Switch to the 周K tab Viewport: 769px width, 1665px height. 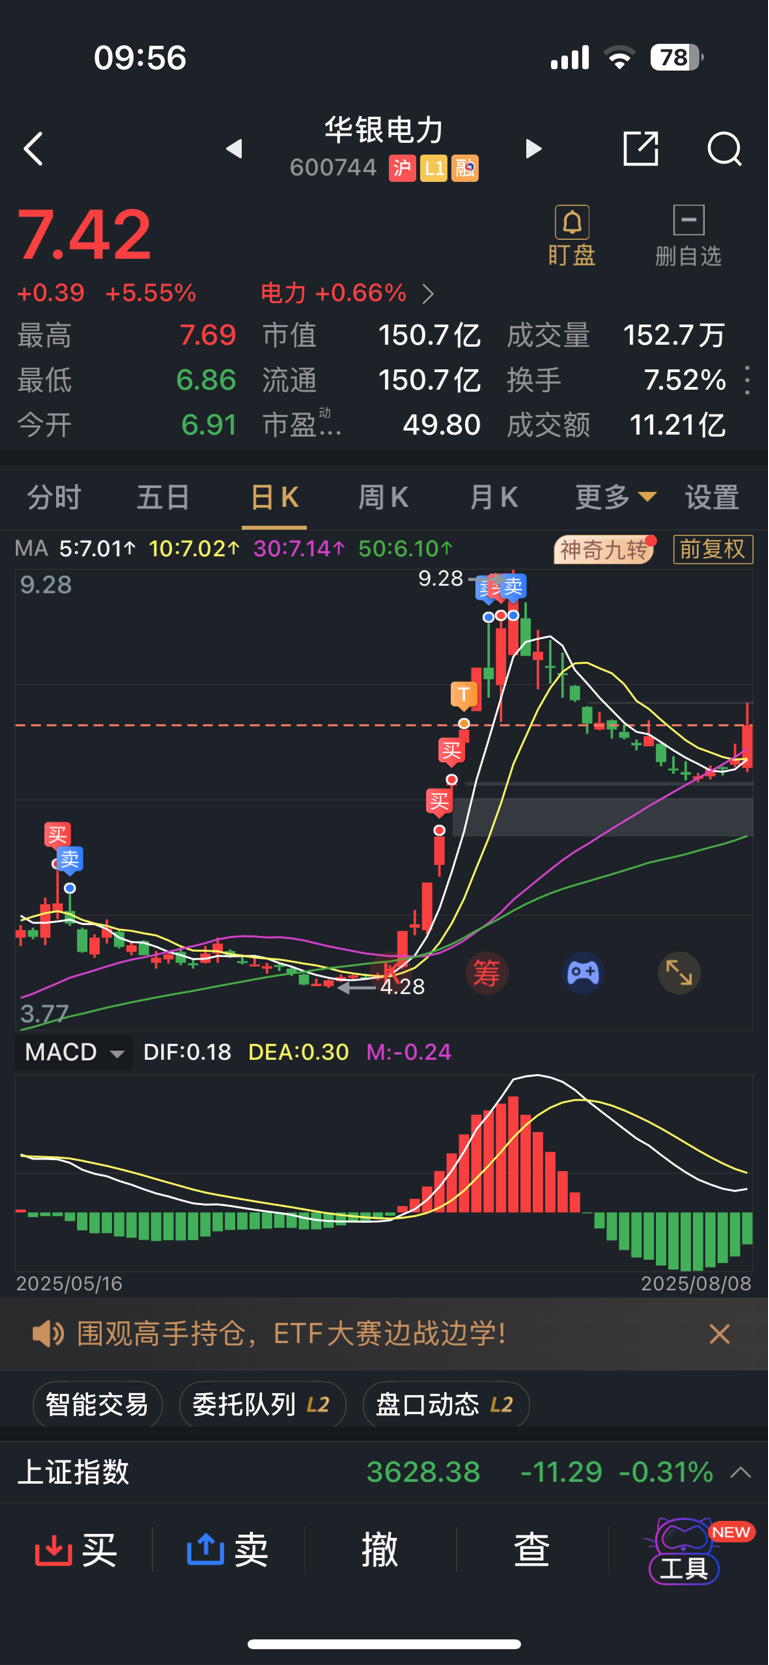click(x=383, y=497)
